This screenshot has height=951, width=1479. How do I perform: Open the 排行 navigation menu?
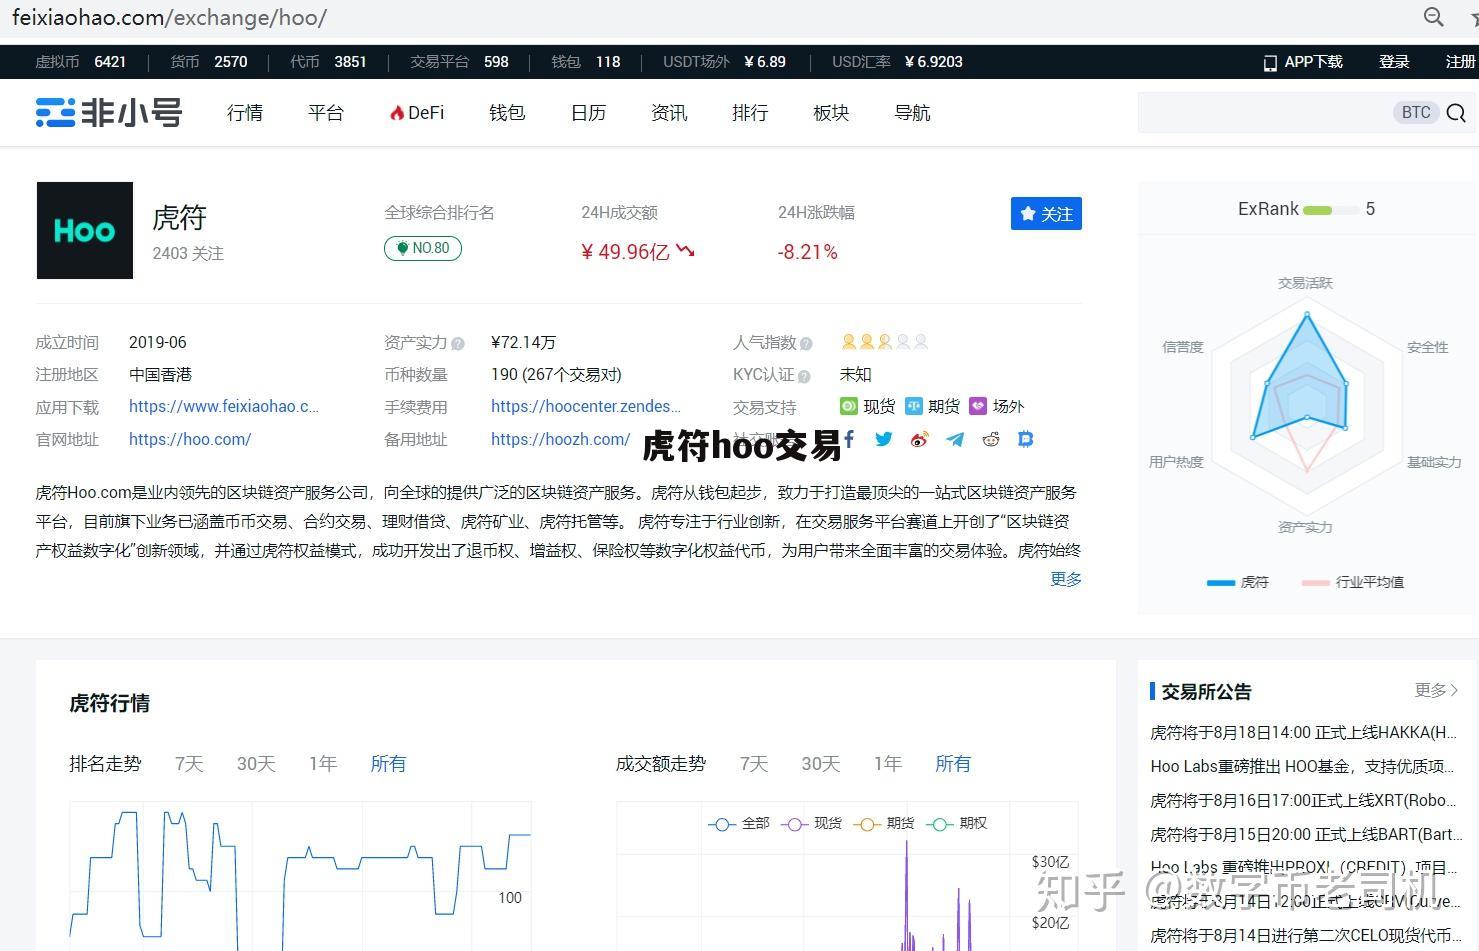point(749,112)
